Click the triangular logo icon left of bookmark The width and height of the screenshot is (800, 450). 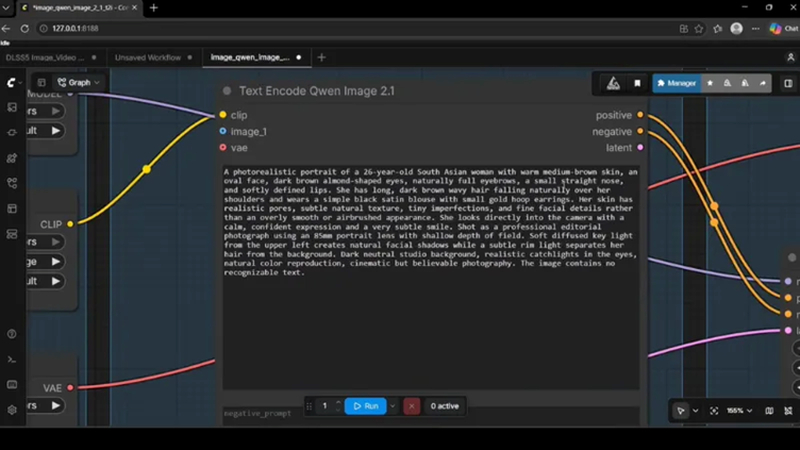(613, 83)
